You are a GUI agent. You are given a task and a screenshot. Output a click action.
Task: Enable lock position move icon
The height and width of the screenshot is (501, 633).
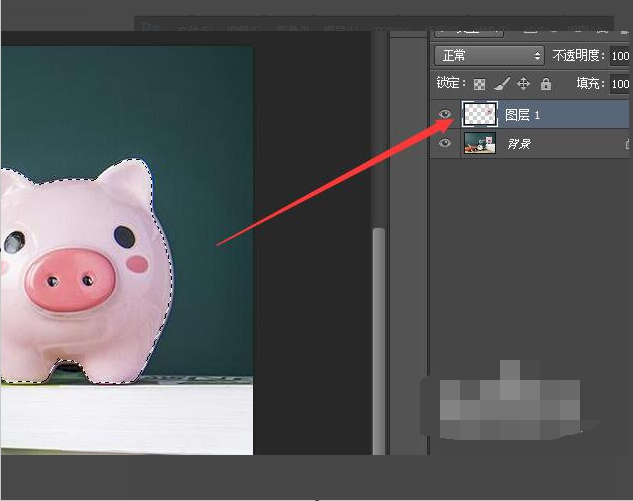tap(524, 84)
